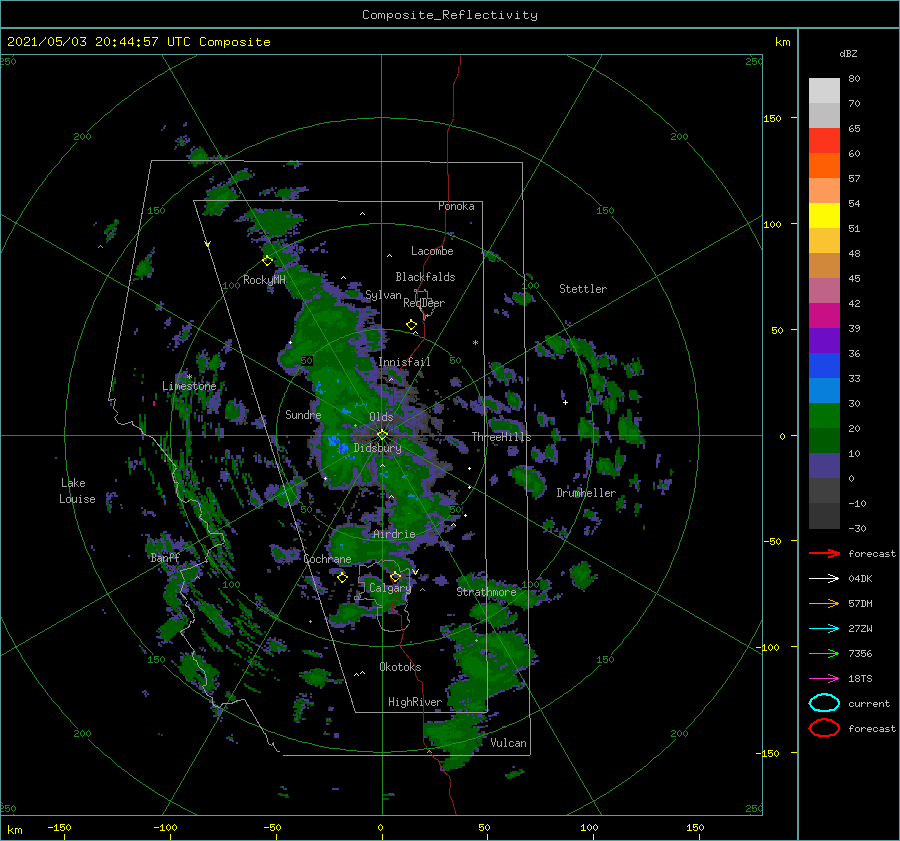The width and height of the screenshot is (900, 841).
Task: Click the Sundre city label
Action: [x=303, y=414]
